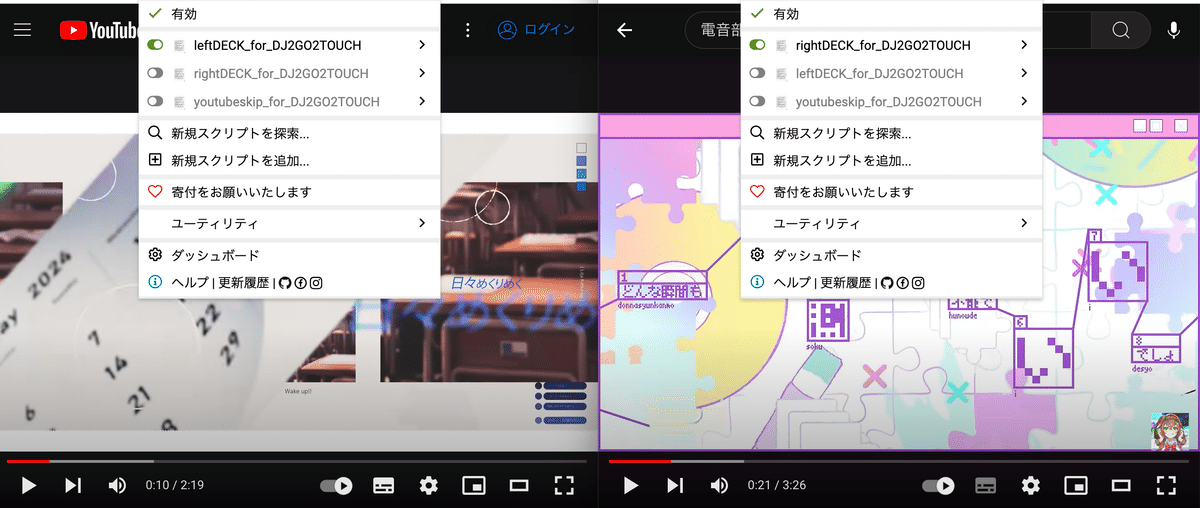The height and width of the screenshot is (508, 1200).
Task: Expand youtubeskip_for_DJ2GO2TOUCH submenu arrow in left popup
Action: [x=422, y=101]
